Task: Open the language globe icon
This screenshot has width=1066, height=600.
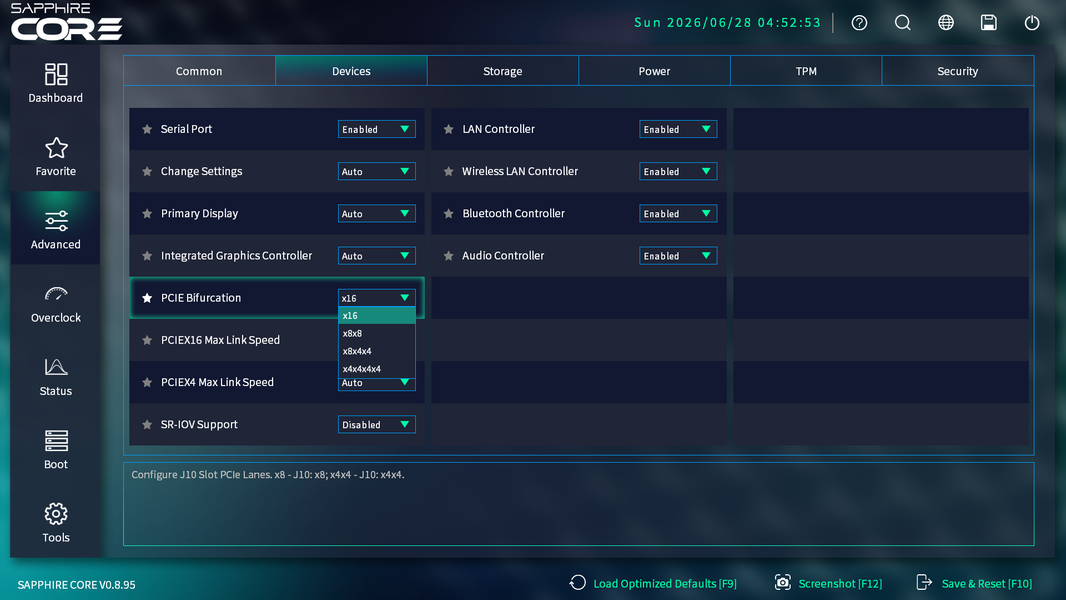Action: tap(946, 23)
